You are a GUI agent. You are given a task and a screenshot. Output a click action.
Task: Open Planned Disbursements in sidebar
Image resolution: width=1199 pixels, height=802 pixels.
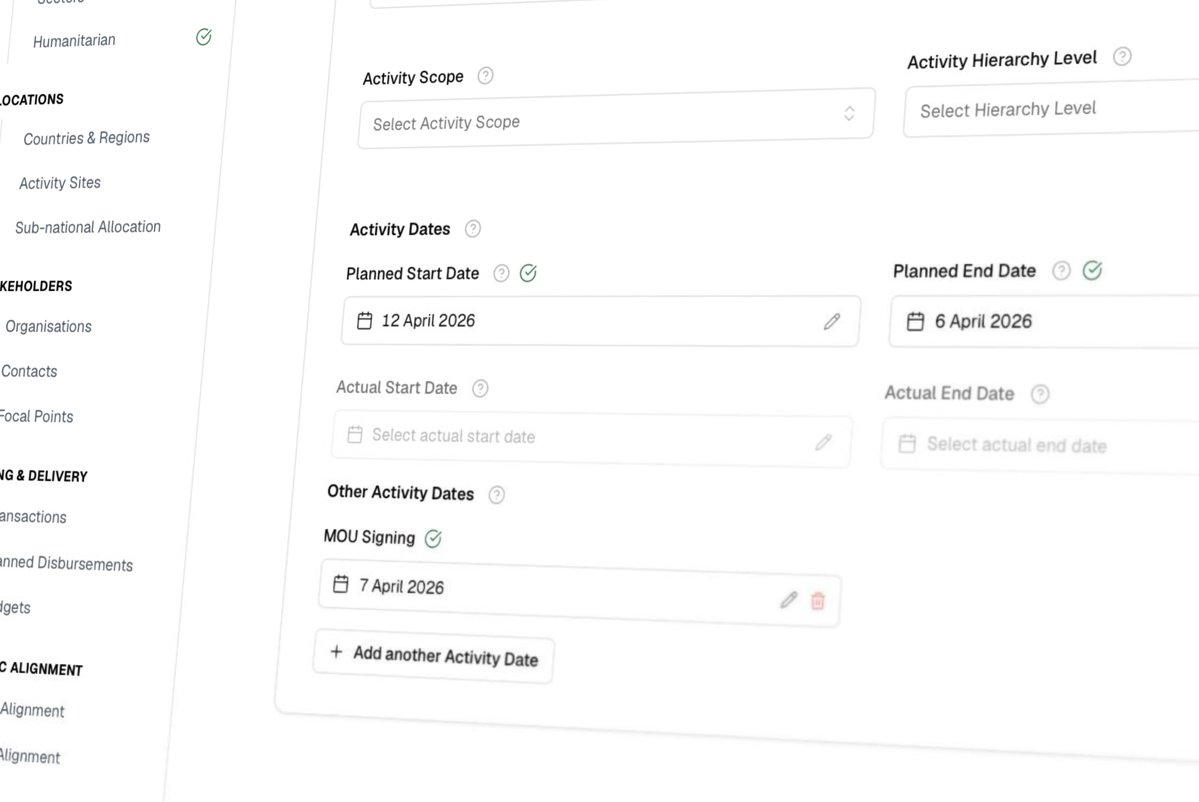[x=66, y=563]
